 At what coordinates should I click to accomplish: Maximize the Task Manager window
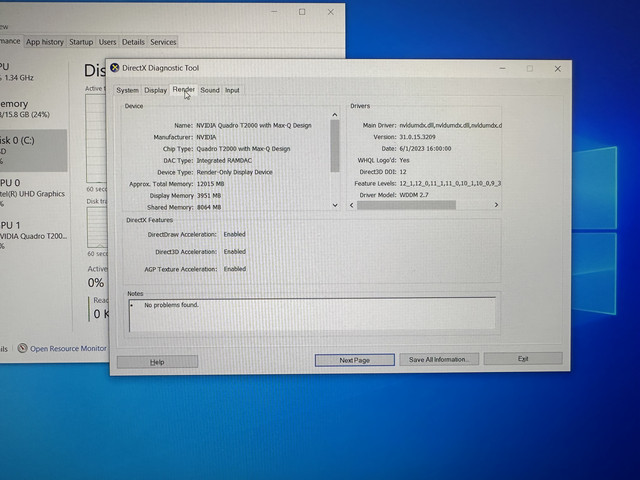click(302, 12)
